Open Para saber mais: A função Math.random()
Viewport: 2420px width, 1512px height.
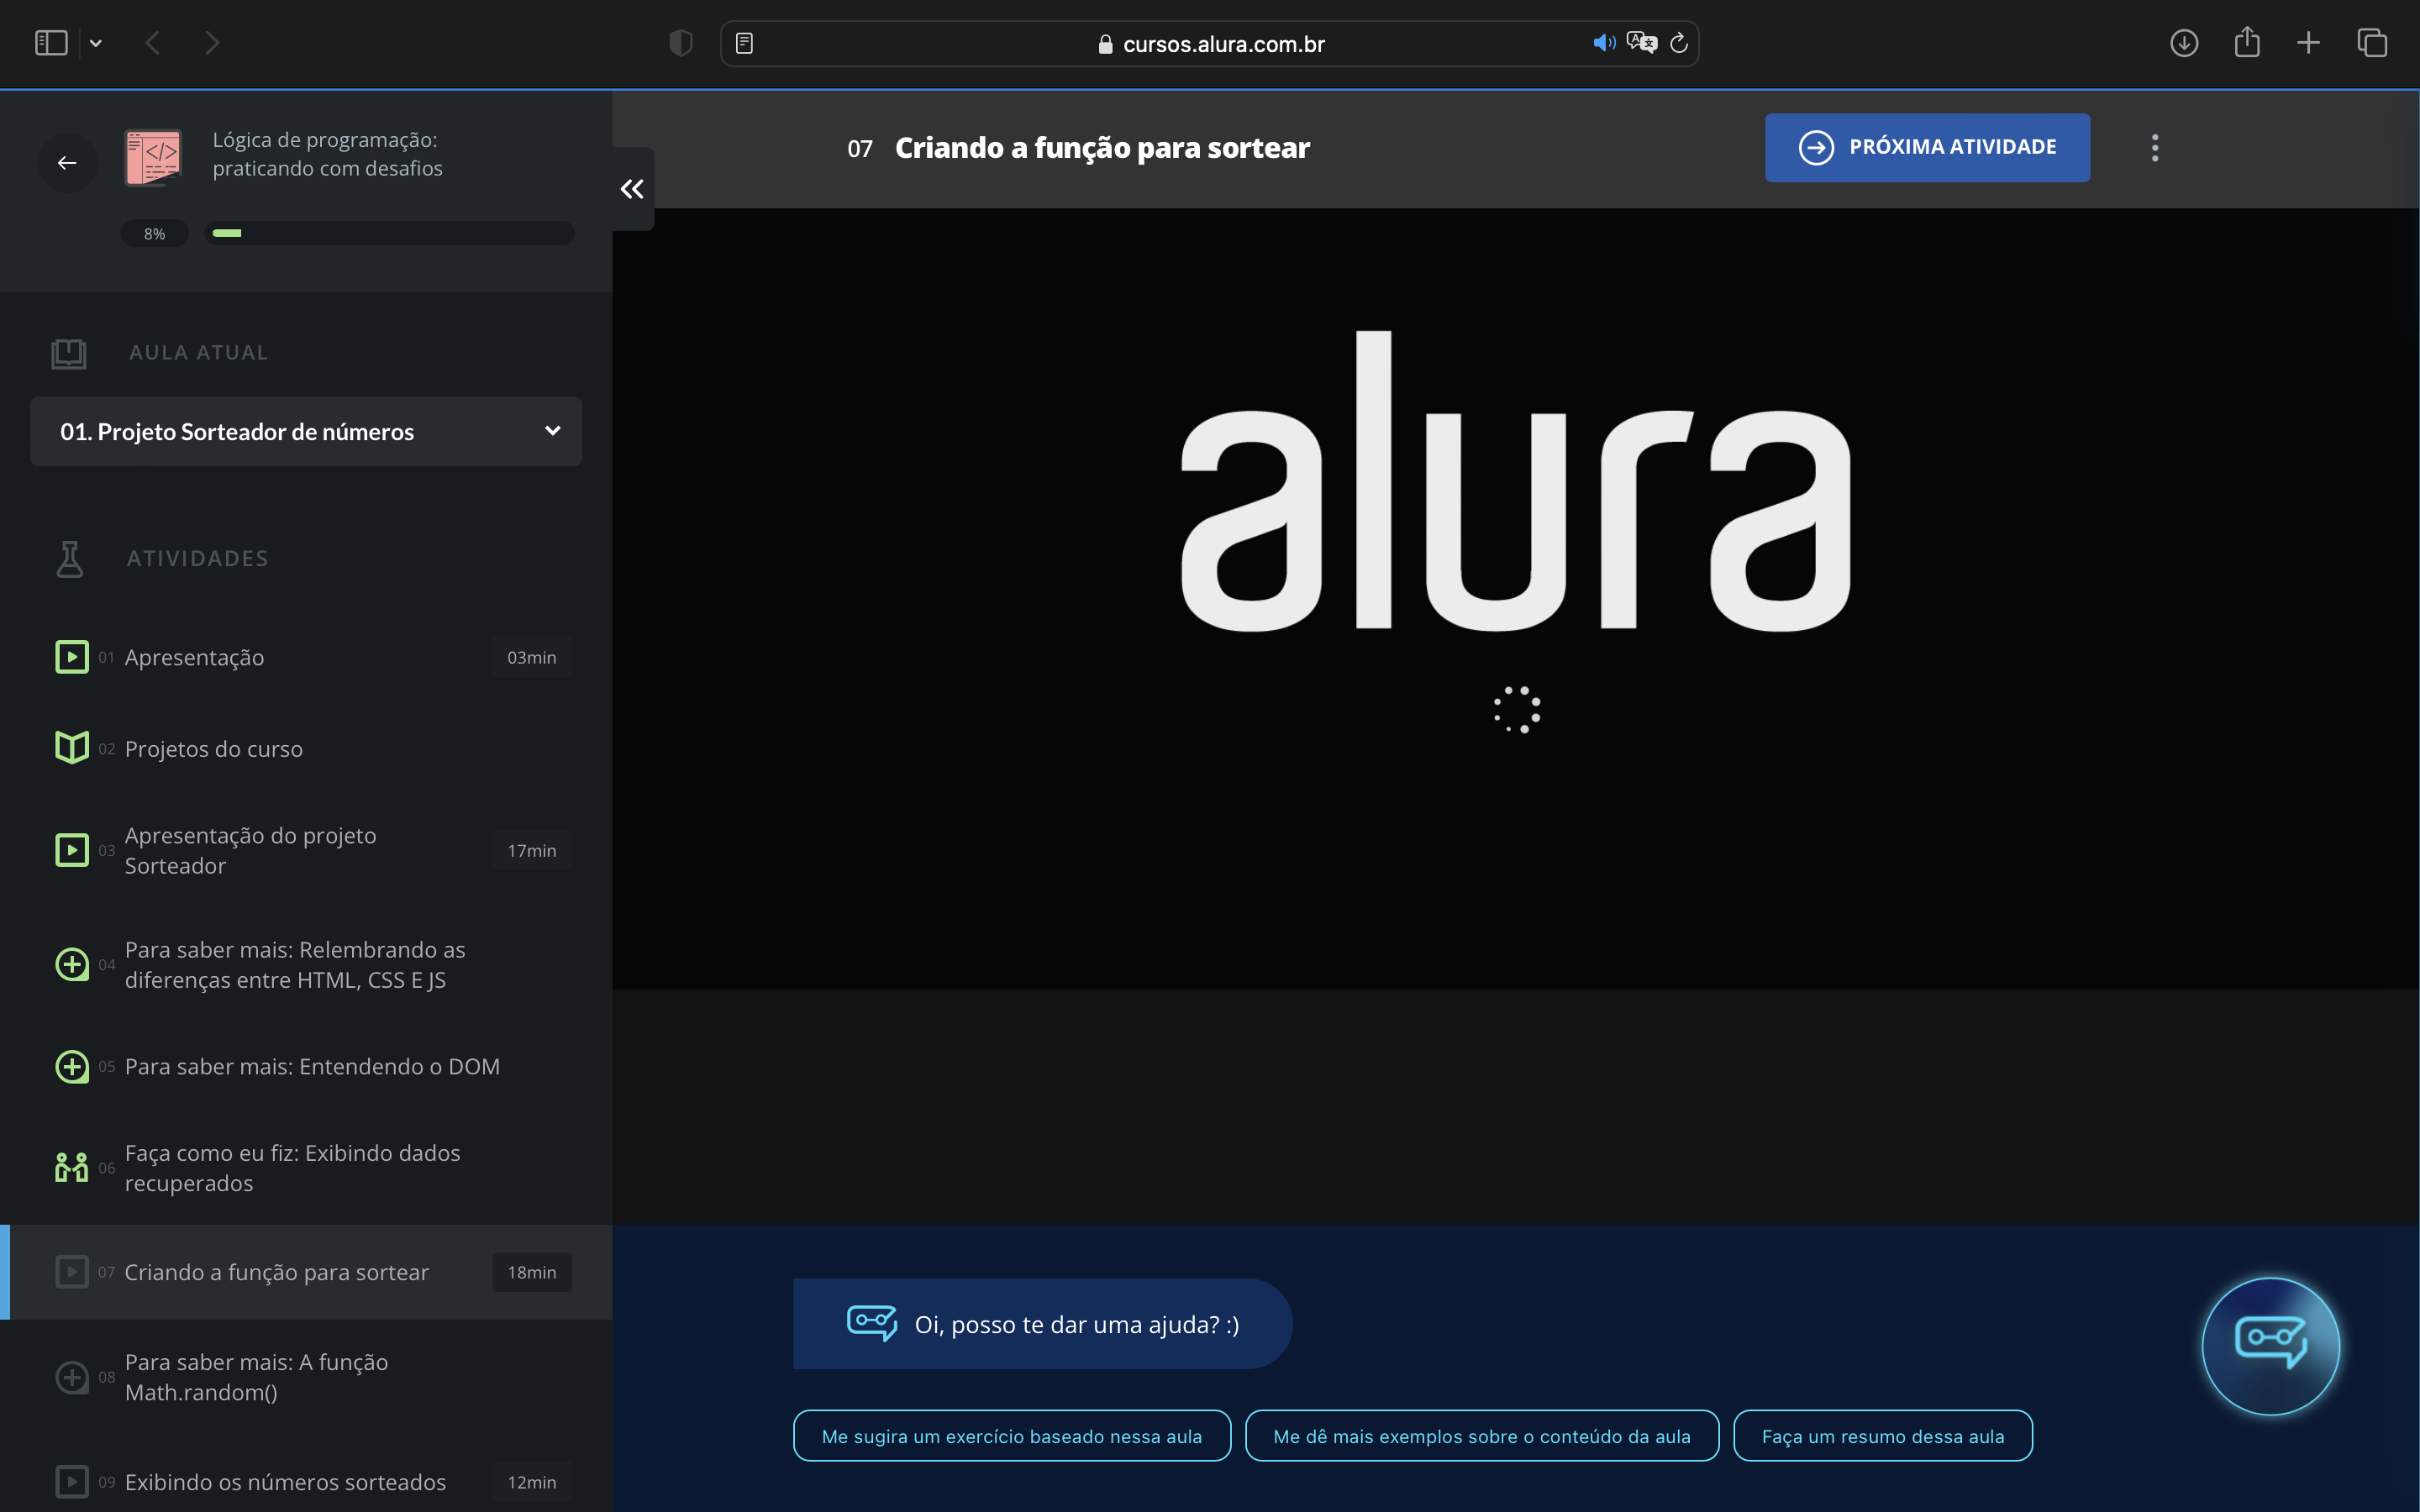(306, 1378)
